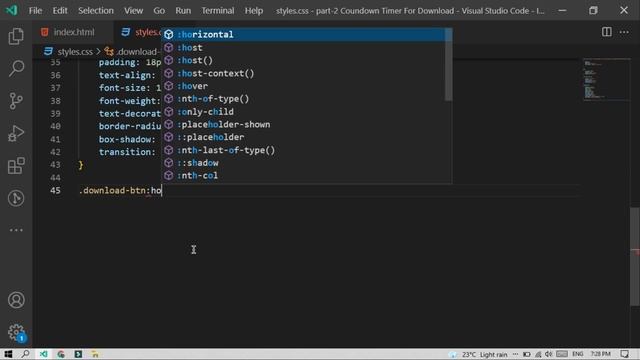
Task: Open the File menu
Action: (x=36, y=11)
